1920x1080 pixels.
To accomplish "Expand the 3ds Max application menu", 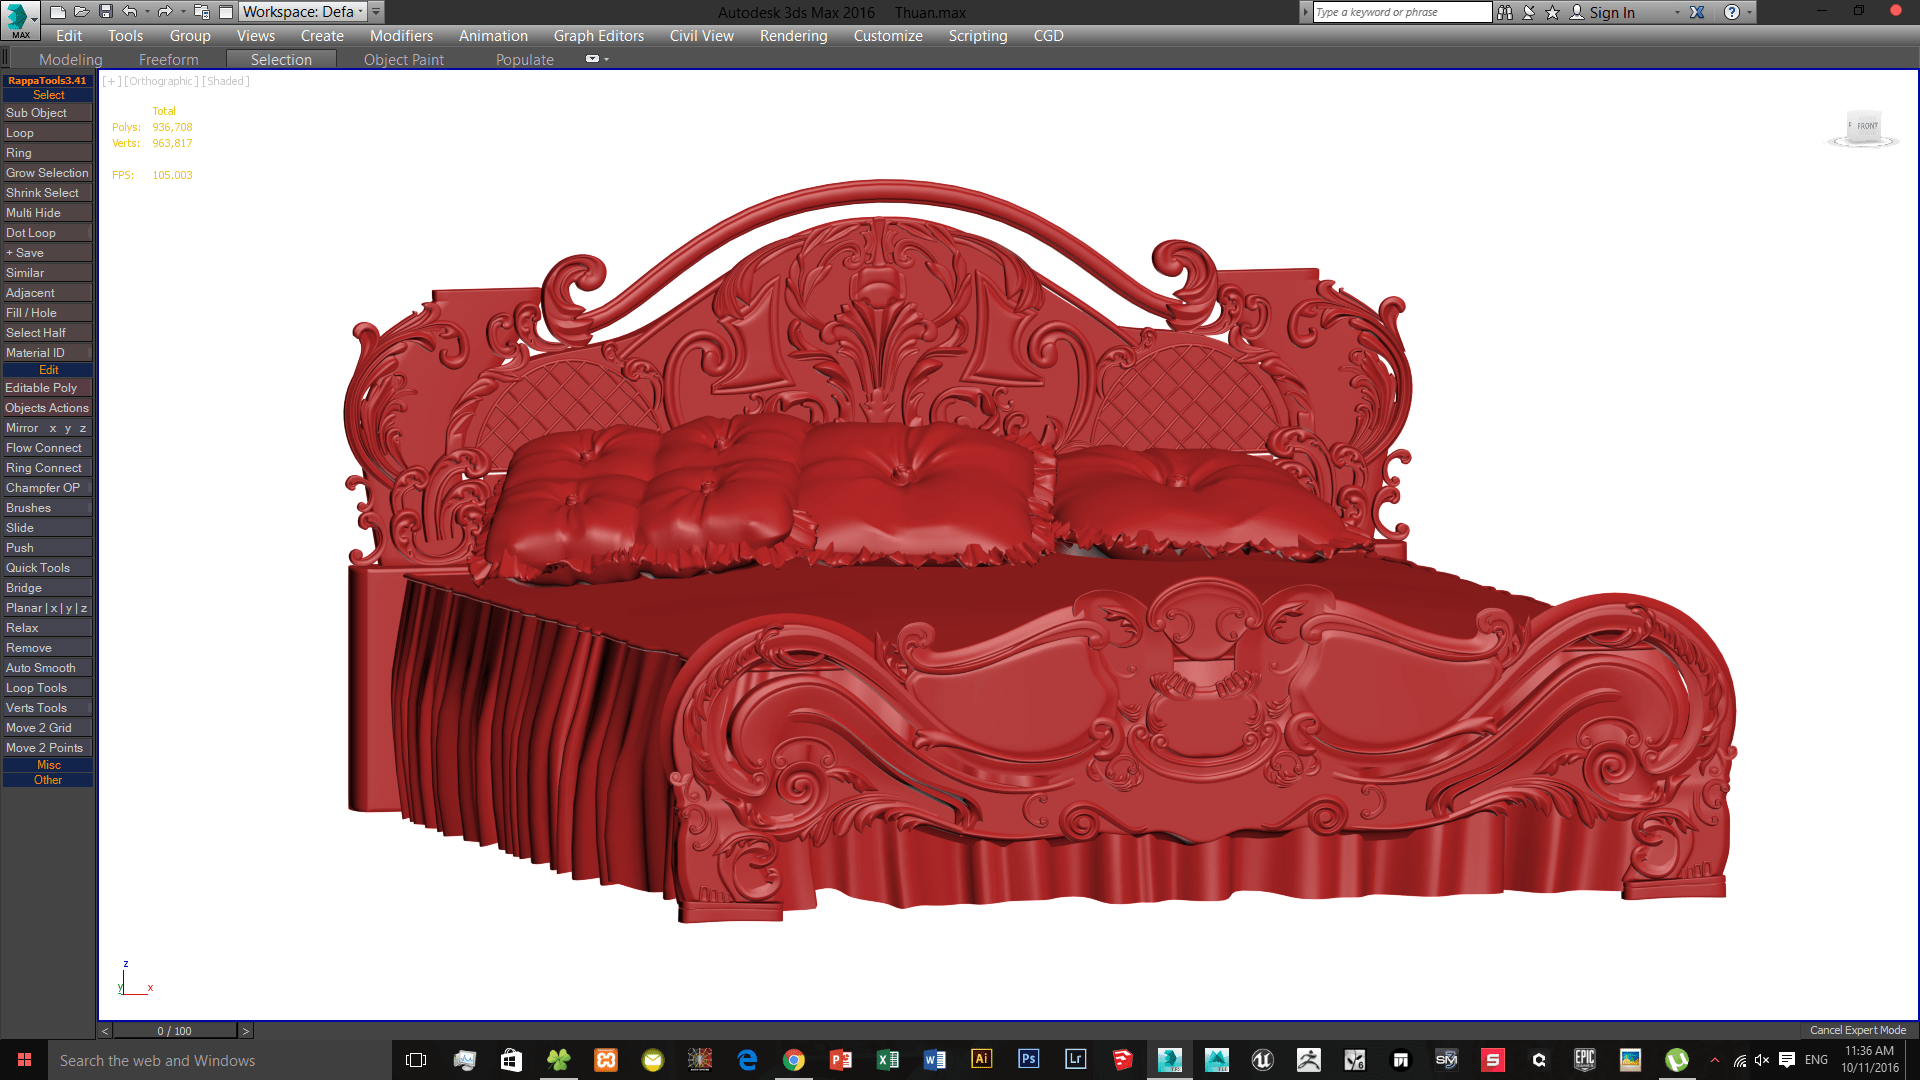I will pyautogui.click(x=20, y=18).
